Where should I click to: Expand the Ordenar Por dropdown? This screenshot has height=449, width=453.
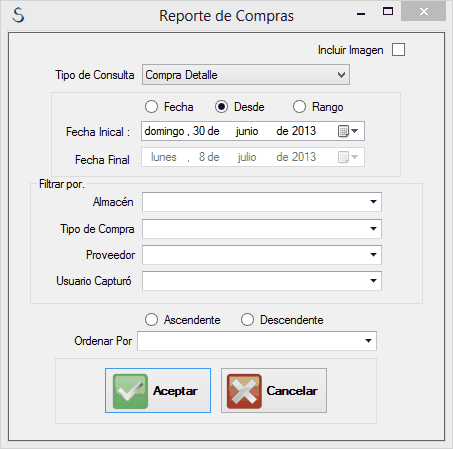(x=257, y=341)
